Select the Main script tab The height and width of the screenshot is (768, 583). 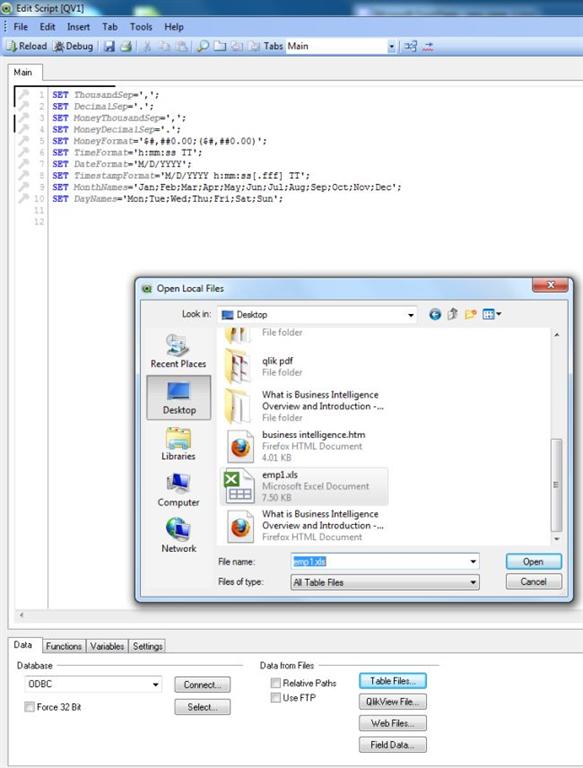click(x=24, y=72)
